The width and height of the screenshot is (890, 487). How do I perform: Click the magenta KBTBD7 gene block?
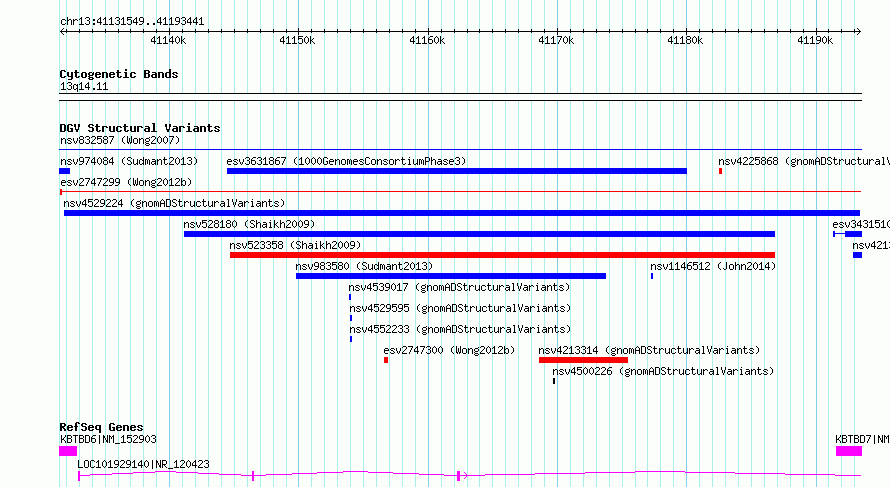849,451
